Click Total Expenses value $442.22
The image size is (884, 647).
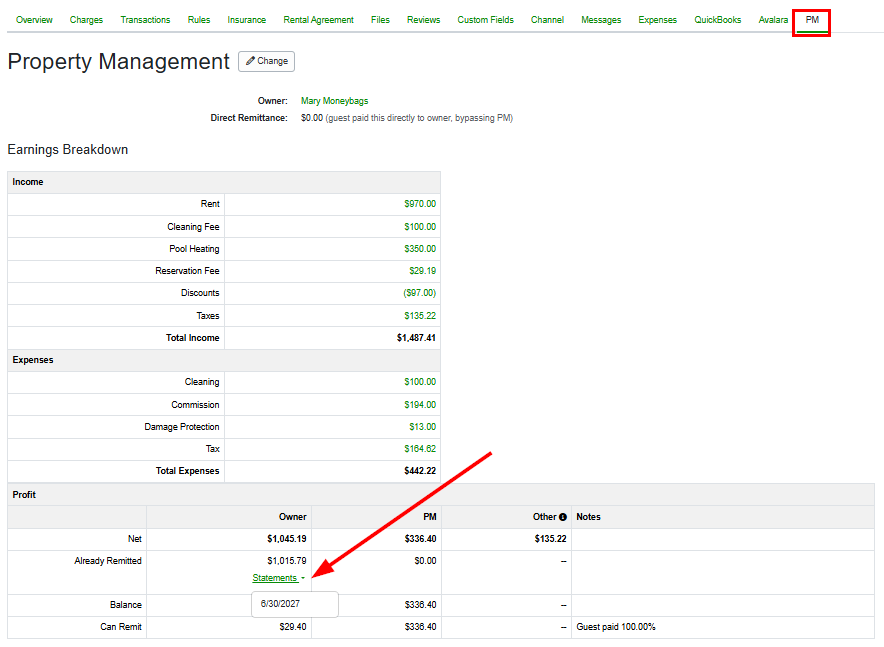tap(420, 471)
